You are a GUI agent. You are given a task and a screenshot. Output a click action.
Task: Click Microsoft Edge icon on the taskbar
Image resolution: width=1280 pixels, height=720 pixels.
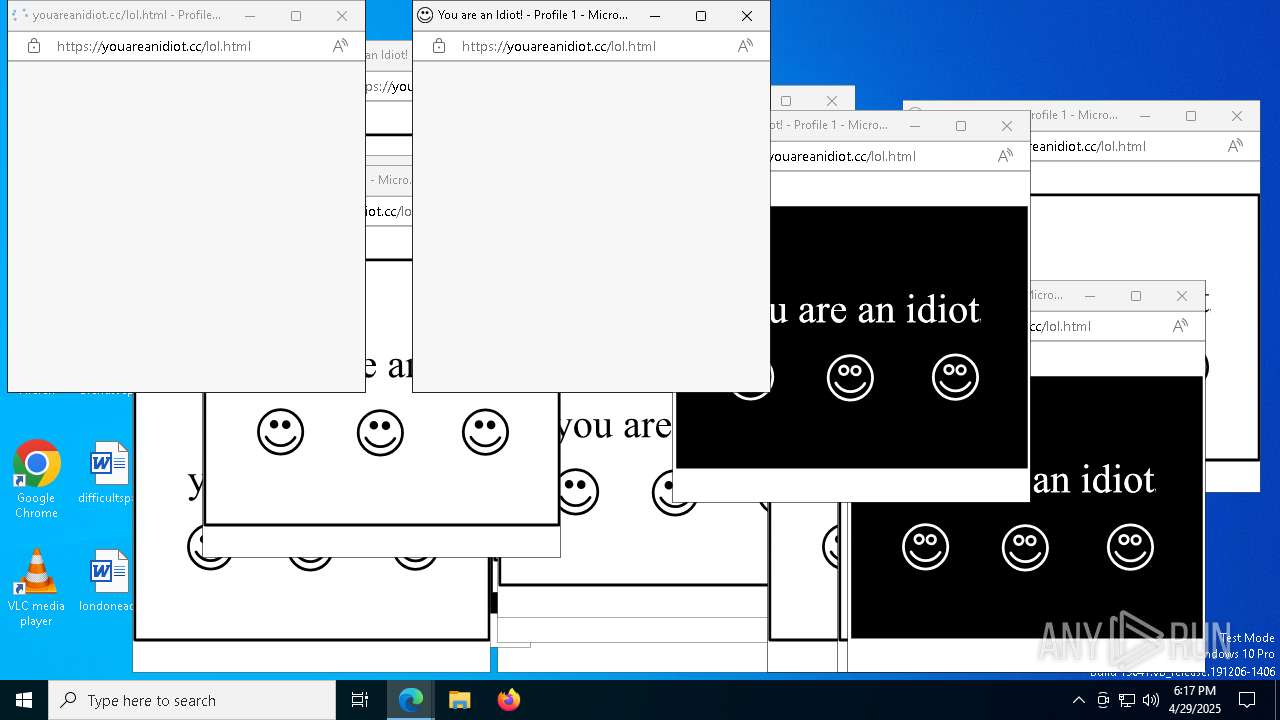point(411,700)
